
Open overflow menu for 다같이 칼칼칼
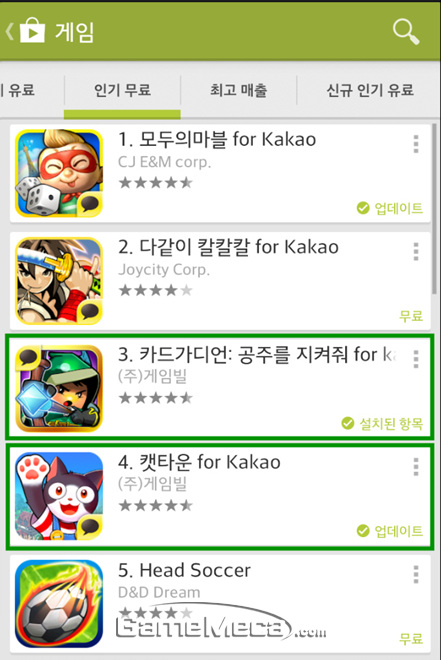click(x=416, y=251)
